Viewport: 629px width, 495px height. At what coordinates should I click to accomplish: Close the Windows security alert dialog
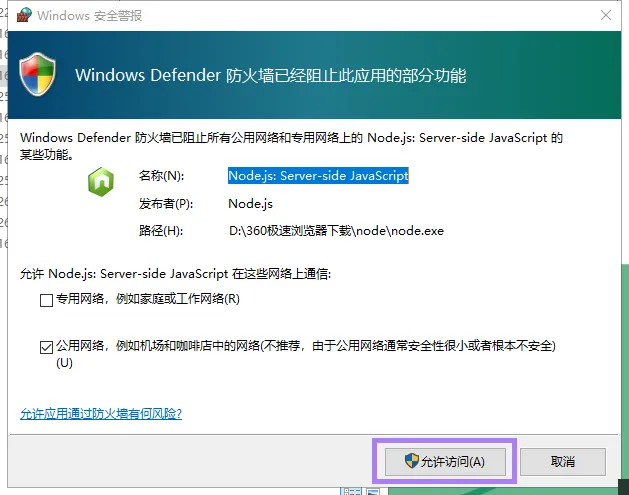tap(606, 15)
